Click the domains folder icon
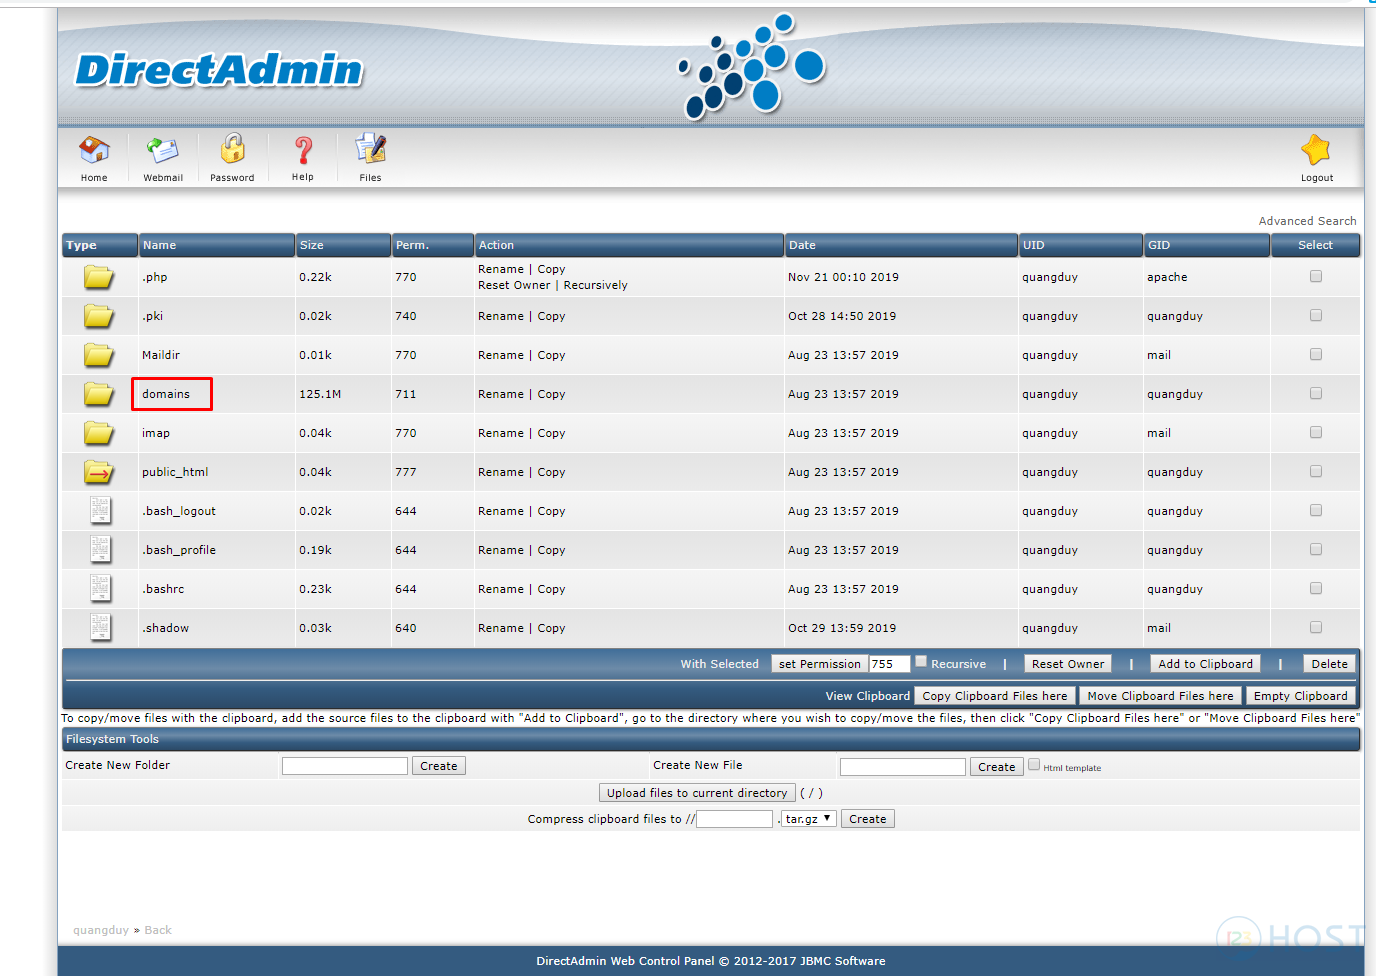1376x976 pixels. pos(98,394)
